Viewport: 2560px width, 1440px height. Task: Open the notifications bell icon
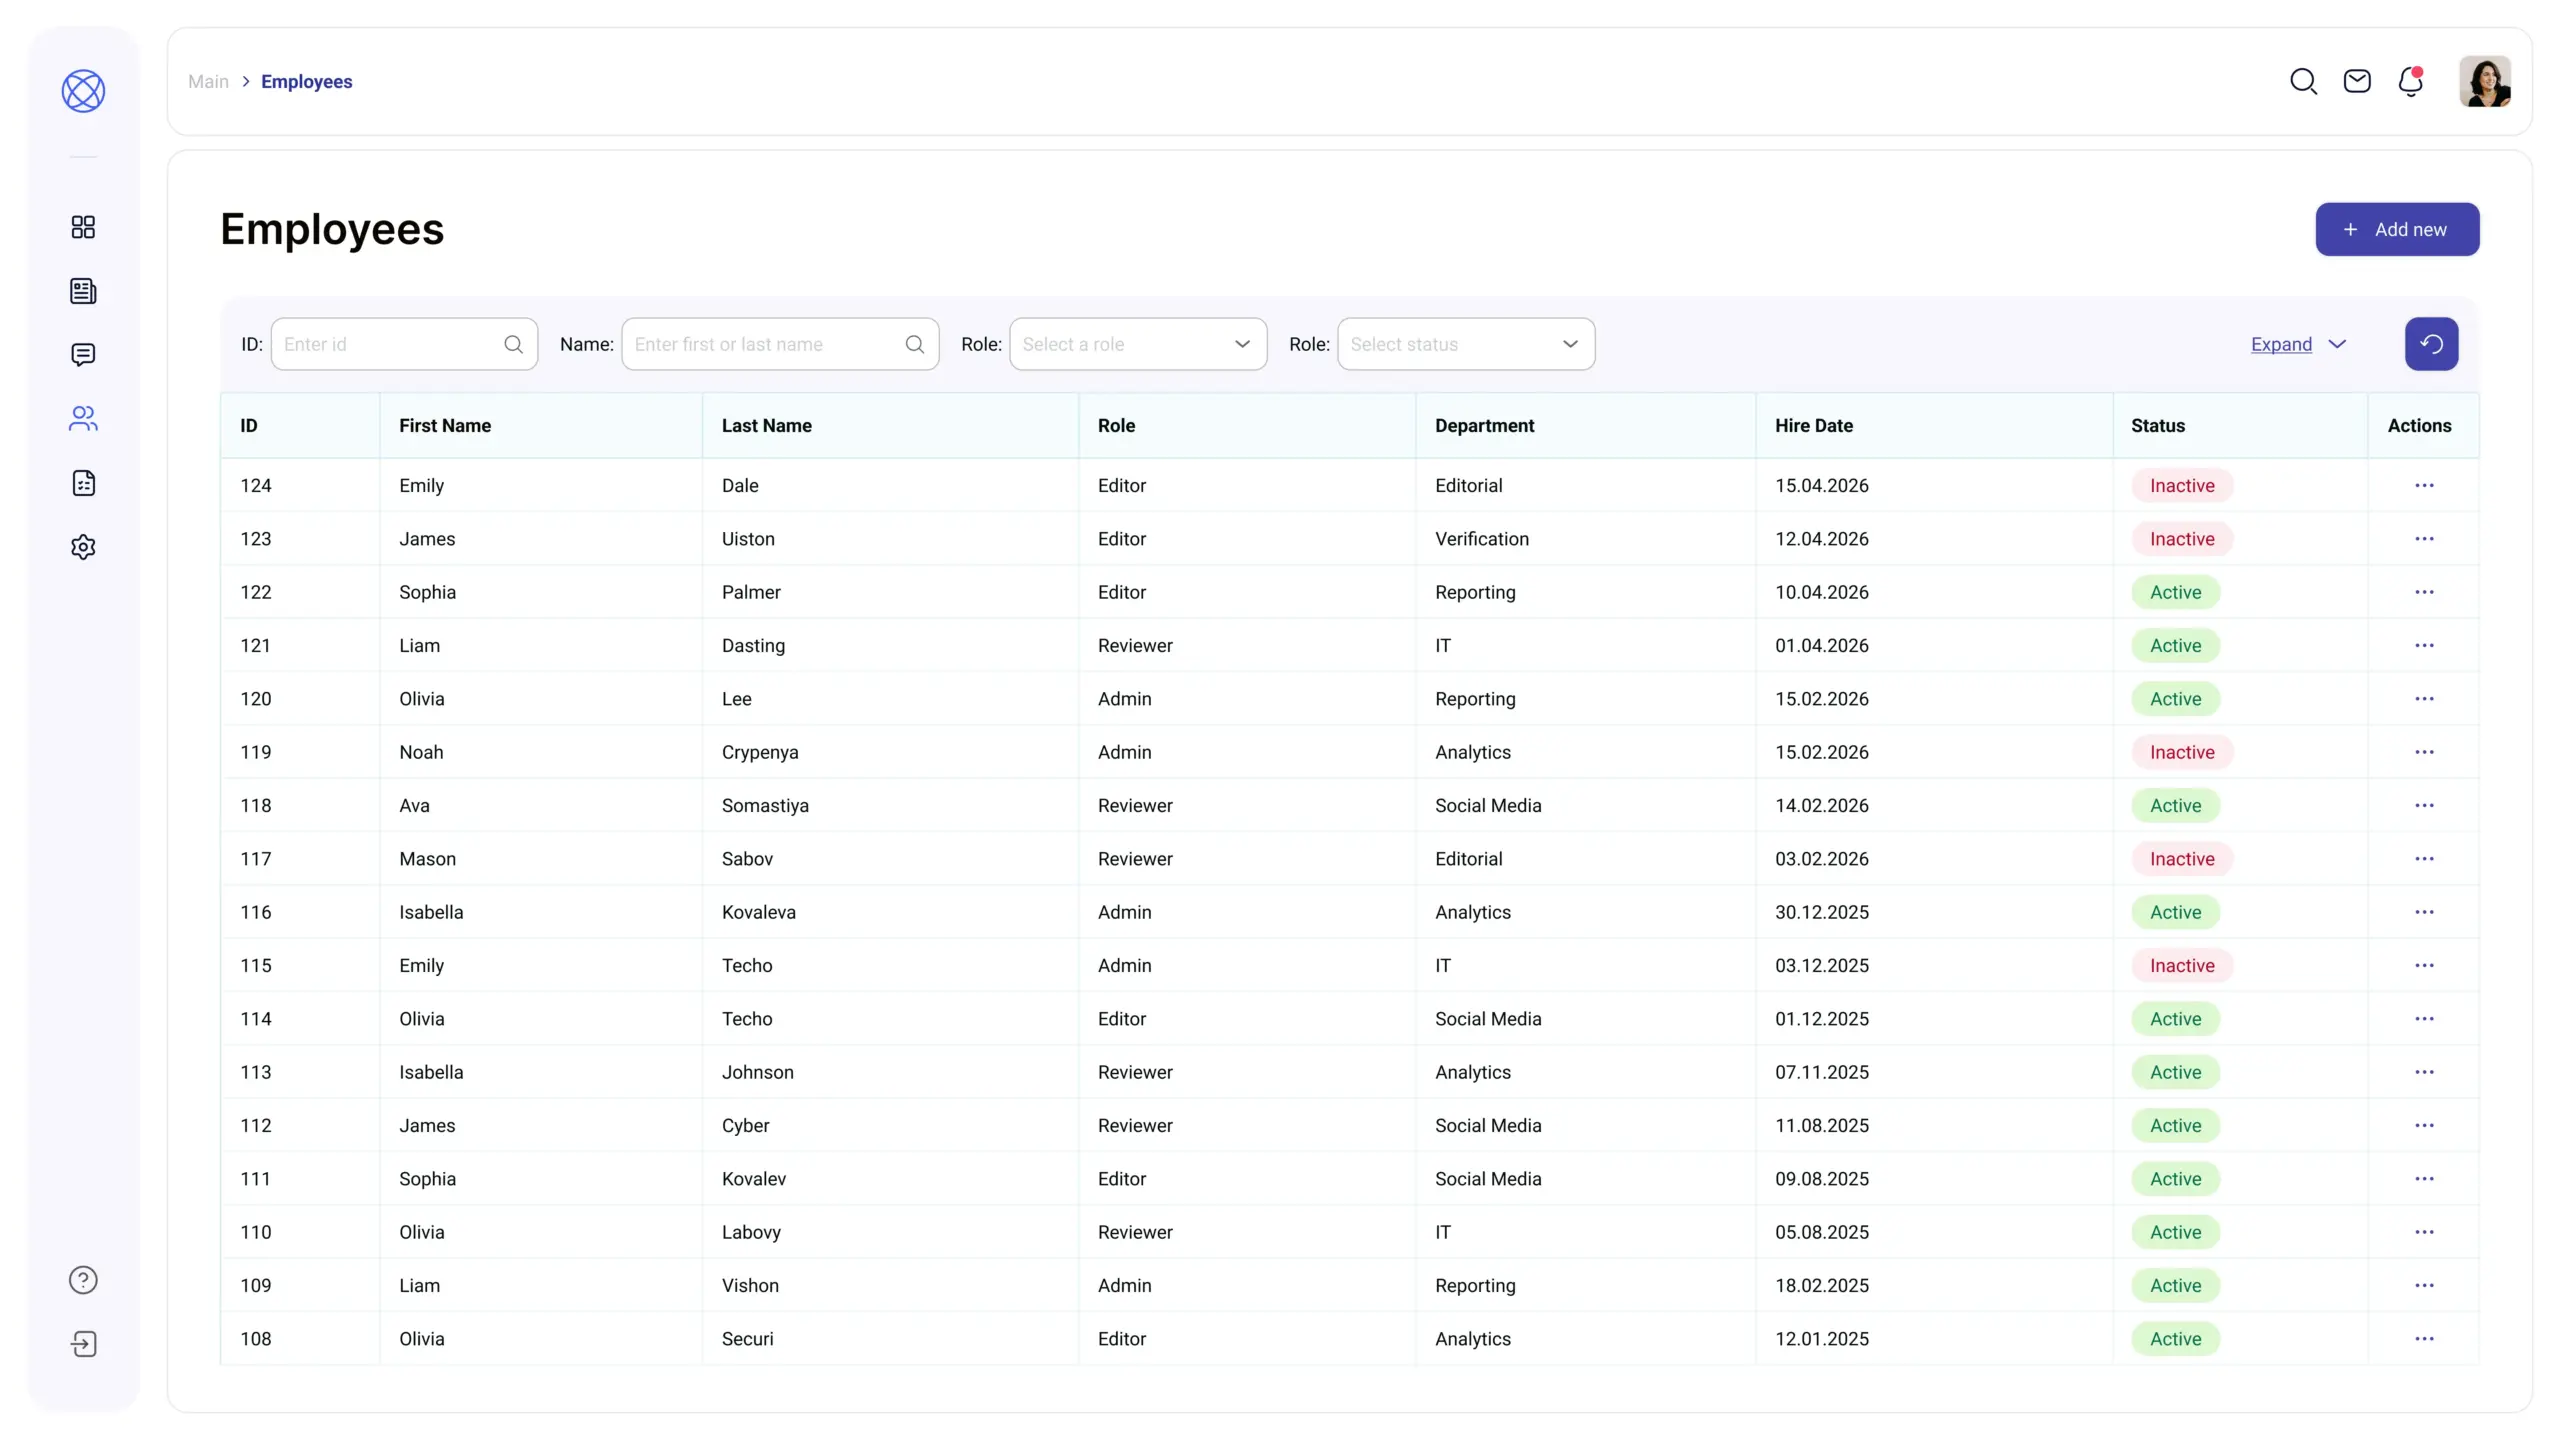pyautogui.click(x=2410, y=81)
